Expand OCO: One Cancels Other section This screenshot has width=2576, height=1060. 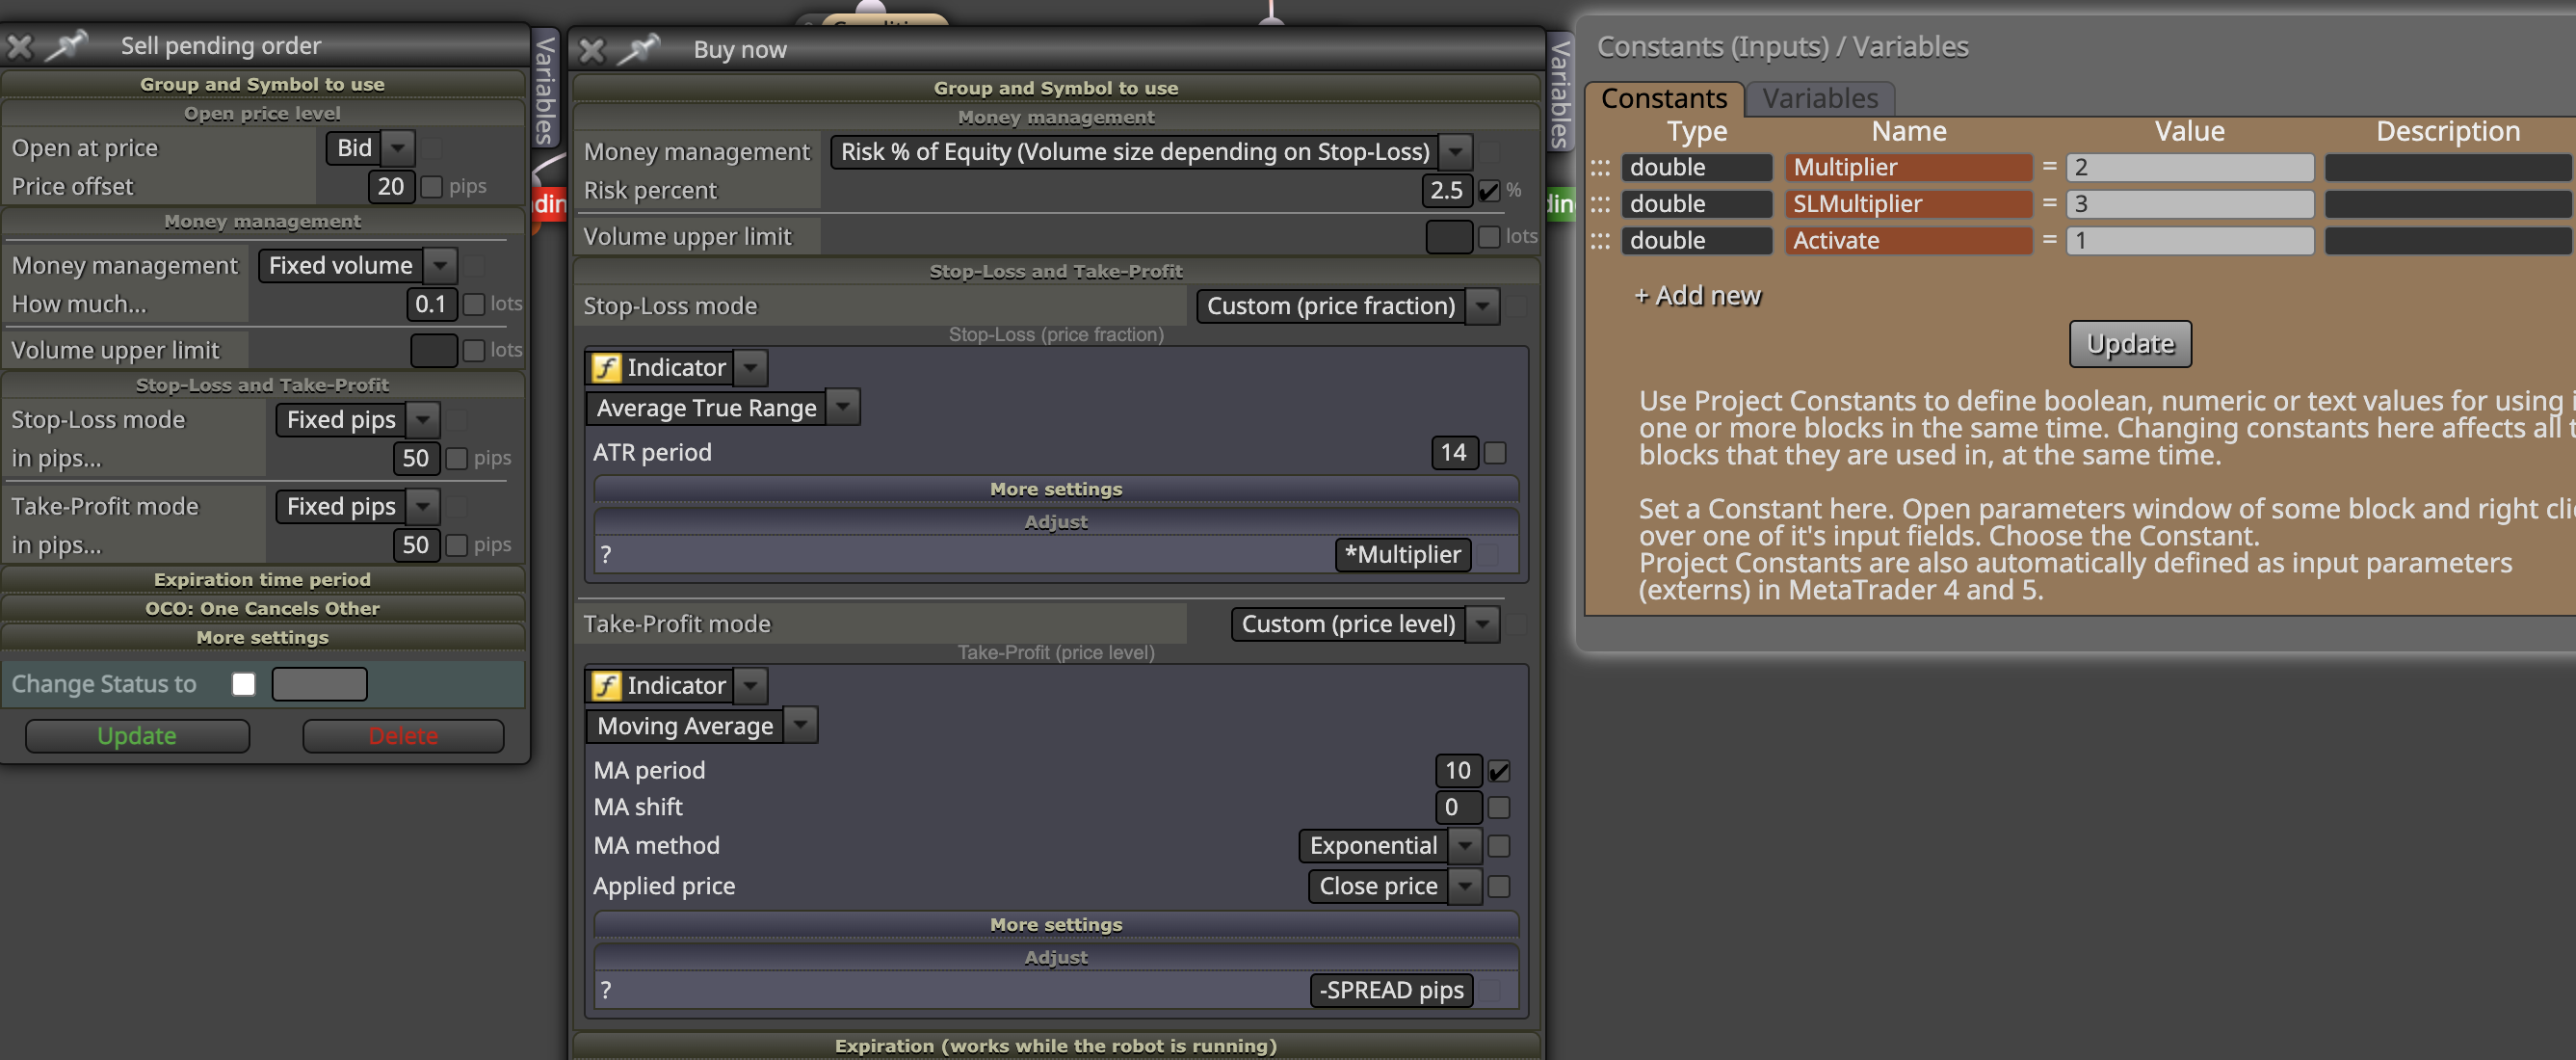262,609
